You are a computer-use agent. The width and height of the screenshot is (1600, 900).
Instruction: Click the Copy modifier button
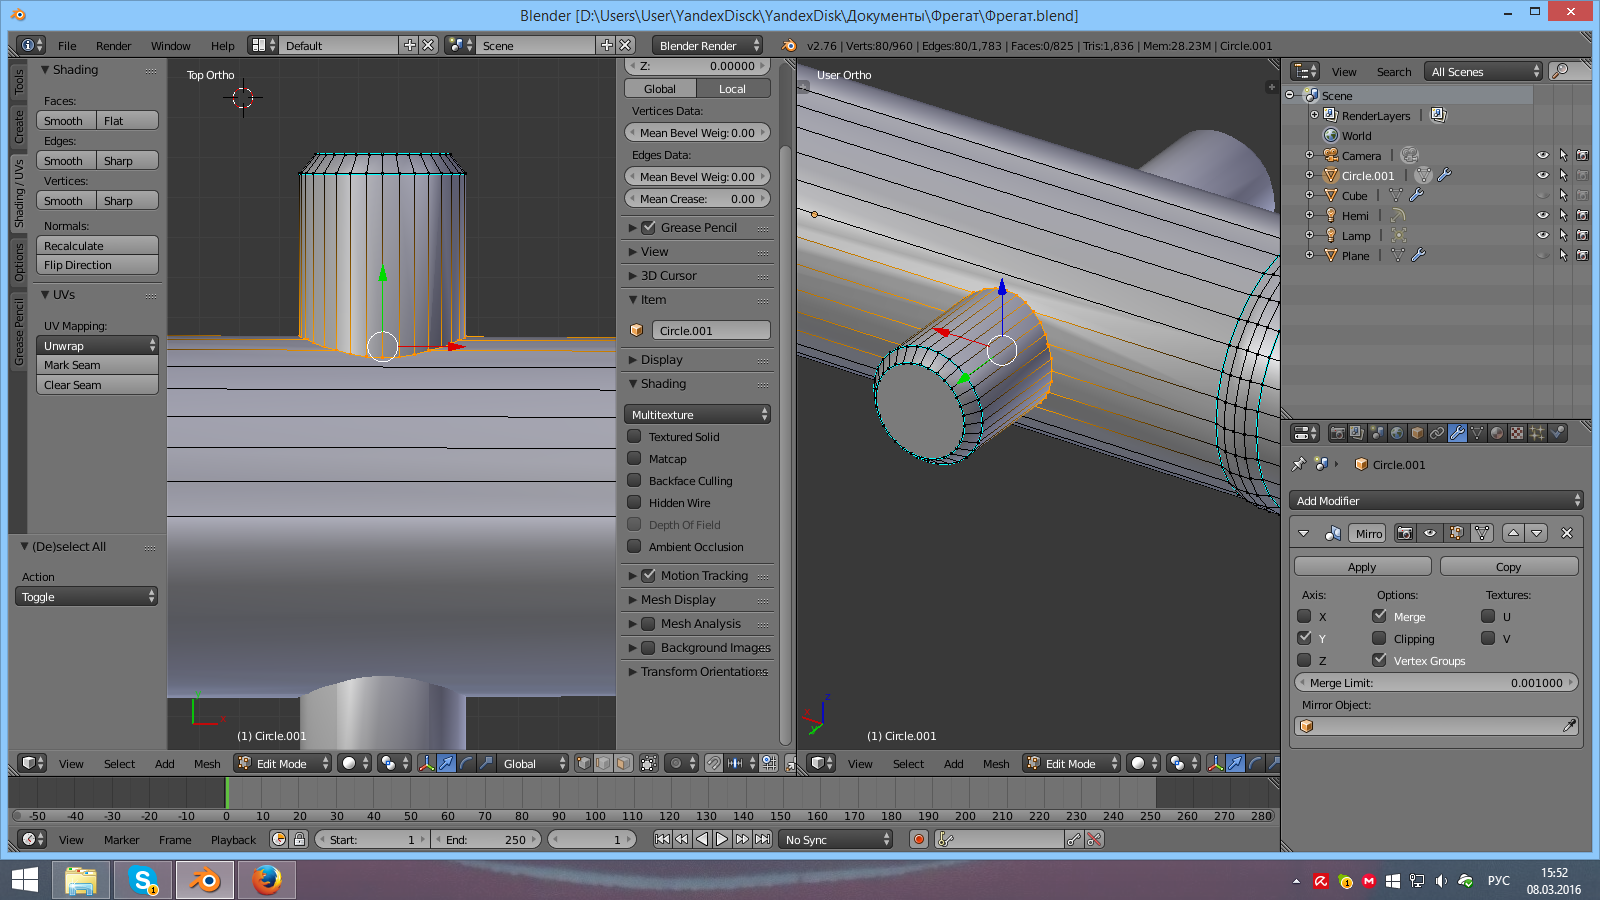coord(1509,566)
